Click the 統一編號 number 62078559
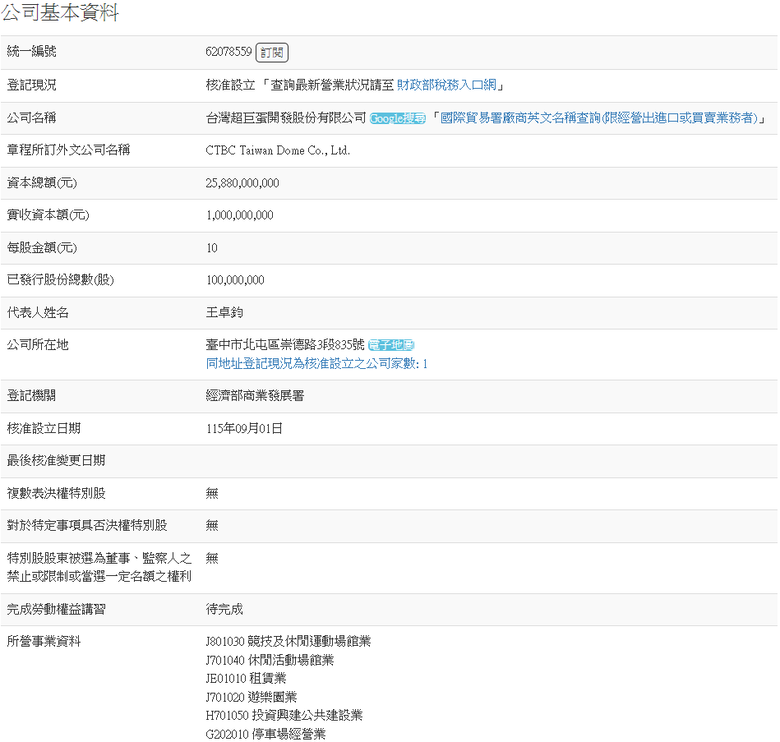Screen dimensions: 780x742 (229, 52)
